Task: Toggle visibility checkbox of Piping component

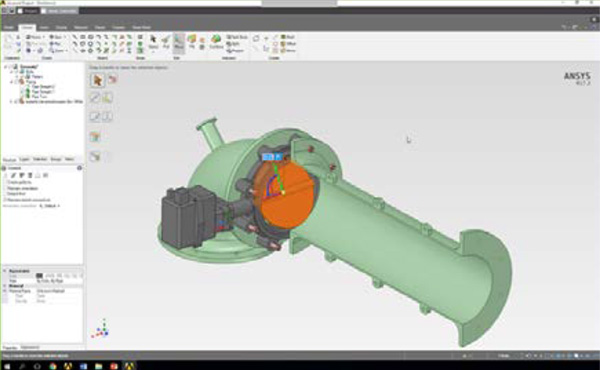Action: pyautogui.click(x=16, y=82)
